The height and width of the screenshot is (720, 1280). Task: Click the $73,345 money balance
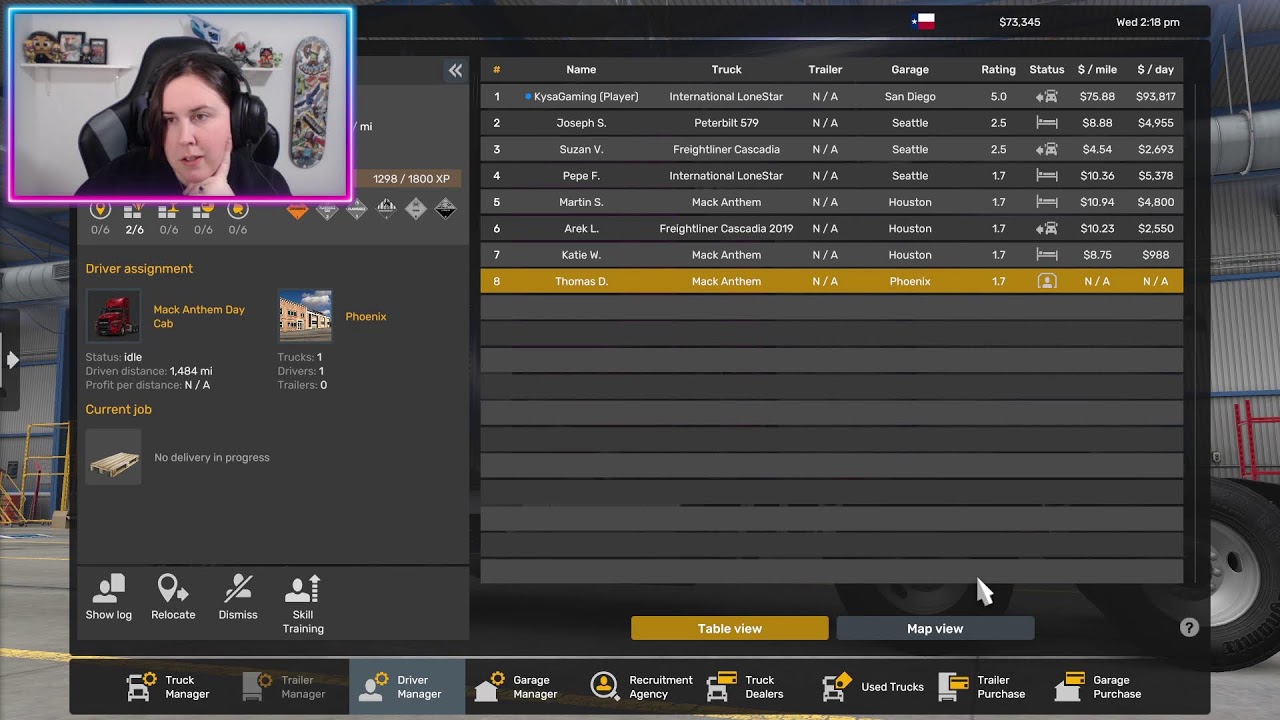point(1019,22)
